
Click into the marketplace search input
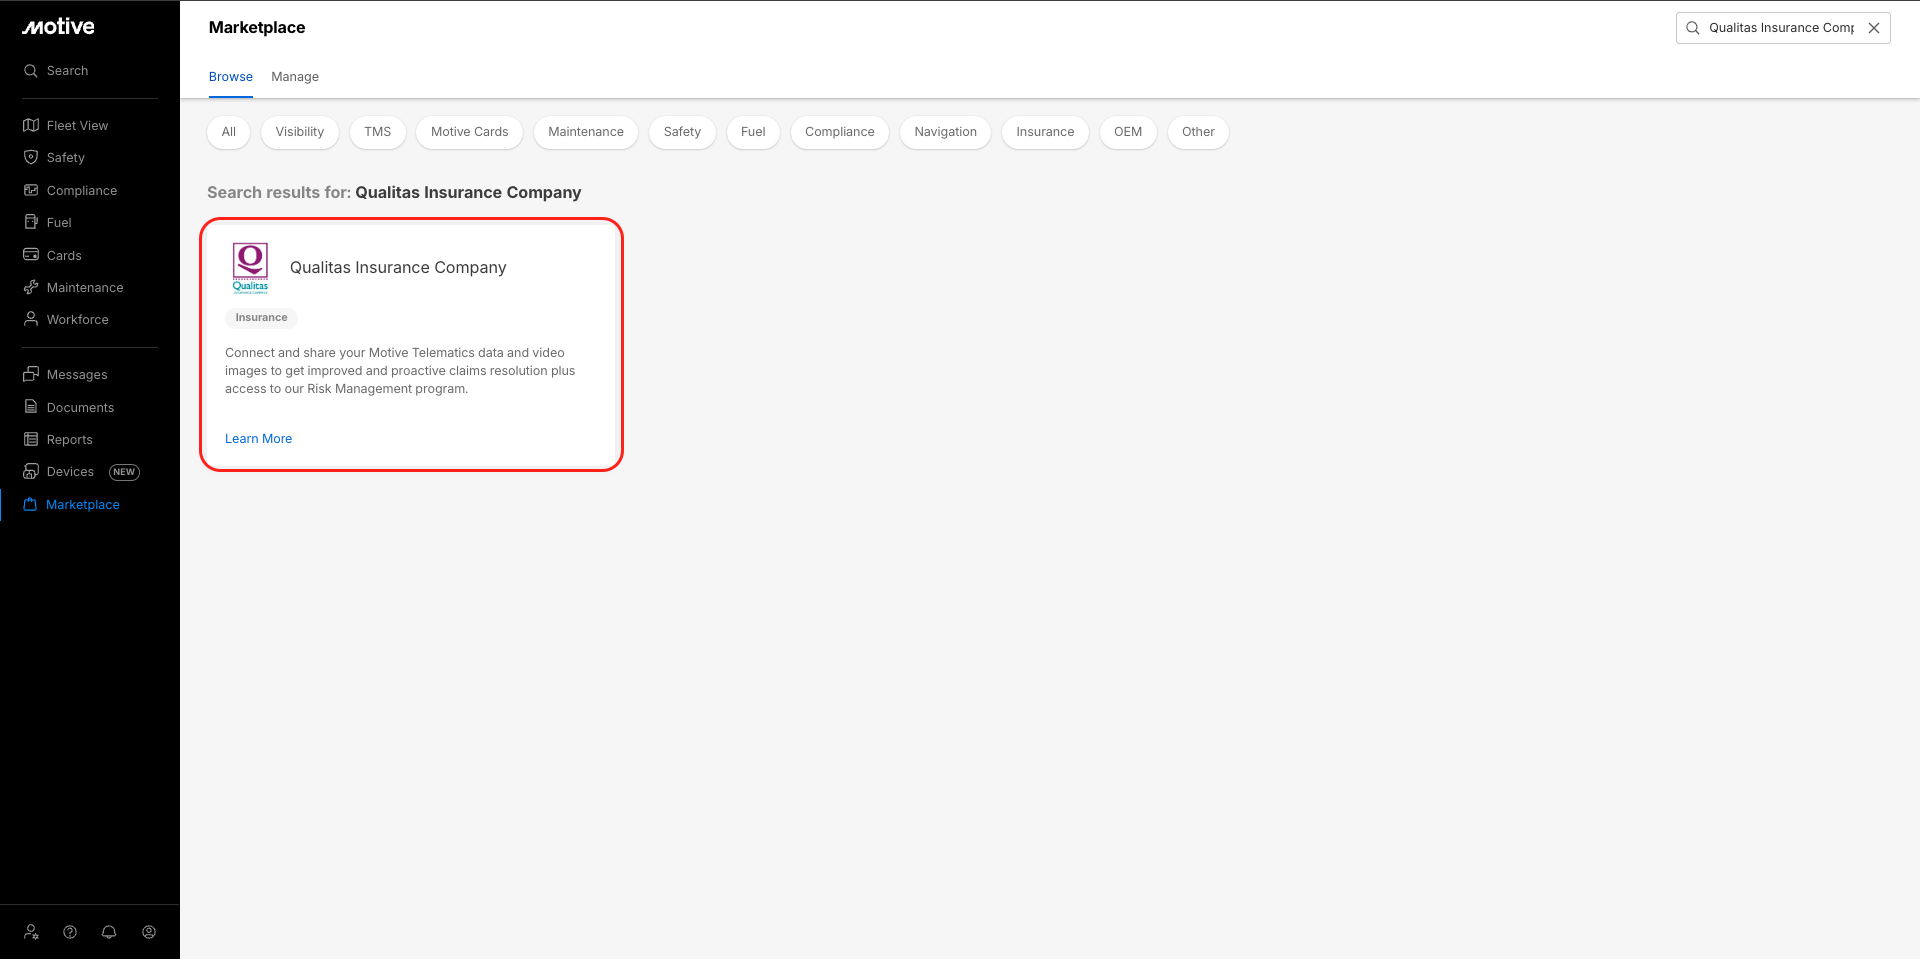1780,28
